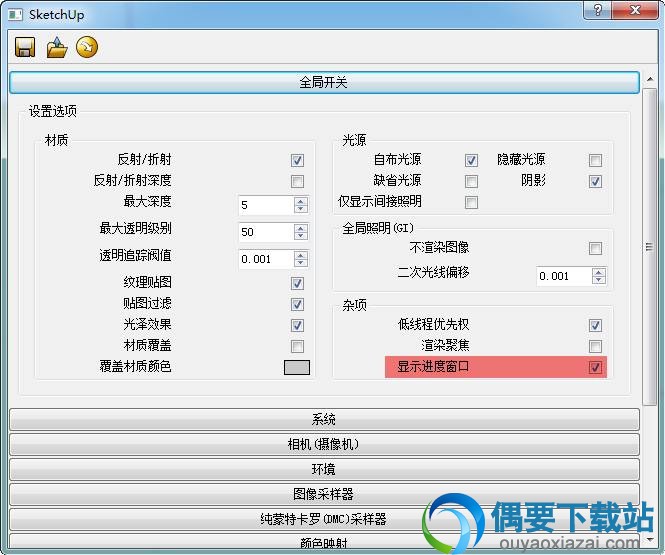Click the save settings floppy disk icon
The image size is (665, 555).
point(25,47)
